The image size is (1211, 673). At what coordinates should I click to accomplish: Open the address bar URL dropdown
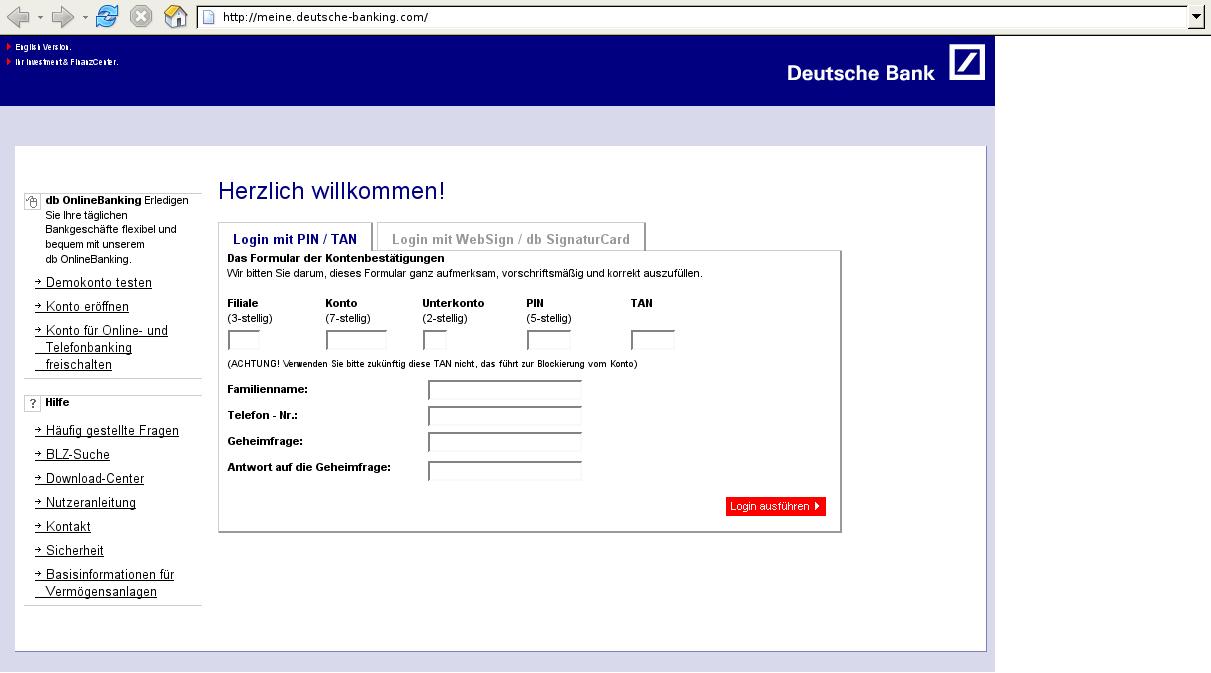coord(1196,17)
